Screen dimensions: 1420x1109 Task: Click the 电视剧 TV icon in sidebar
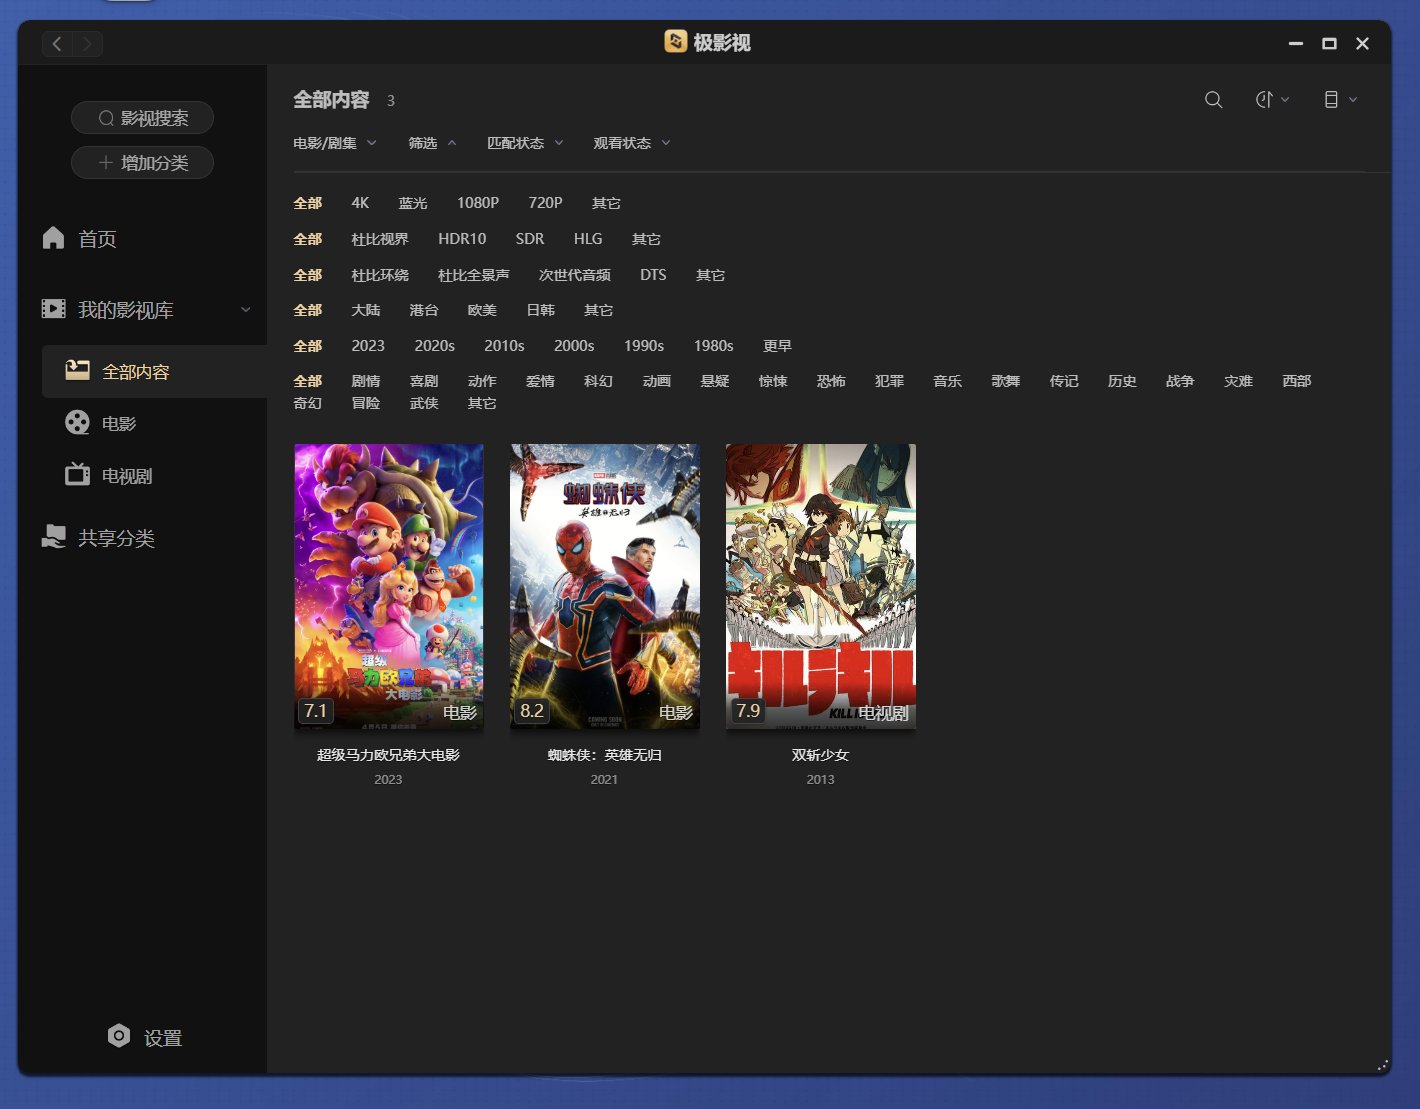click(77, 474)
